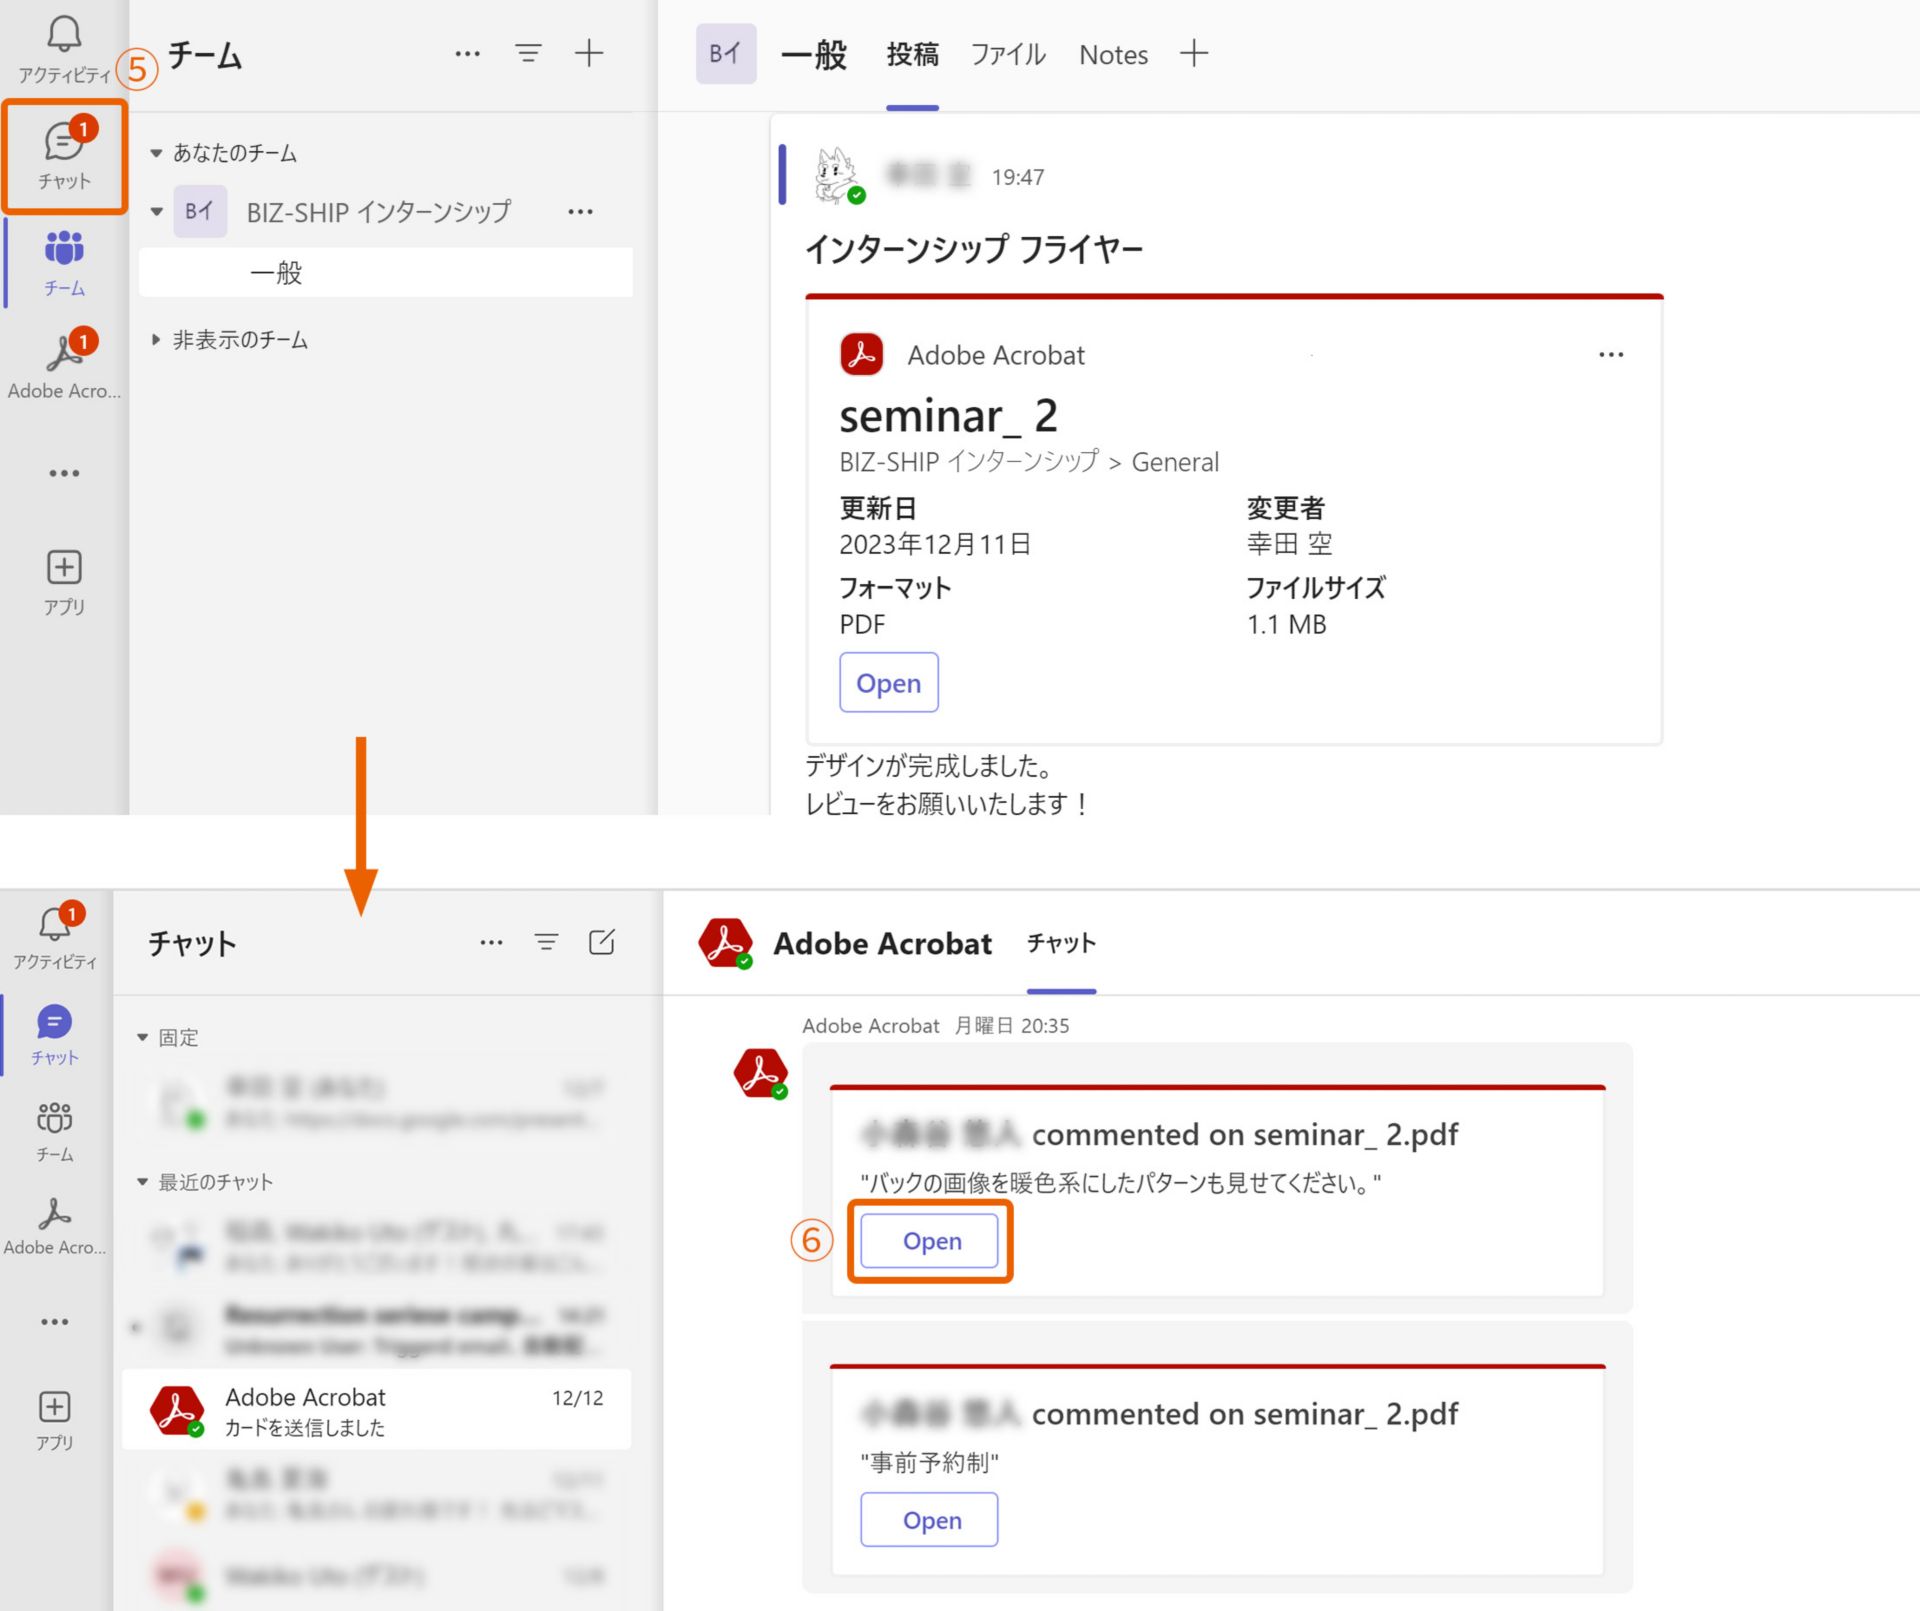The image size is (1920, 1611).
Task: Select Adobe Acrobat conversation in chat list
Action: pyautogui.click(x=376, y=1410)
